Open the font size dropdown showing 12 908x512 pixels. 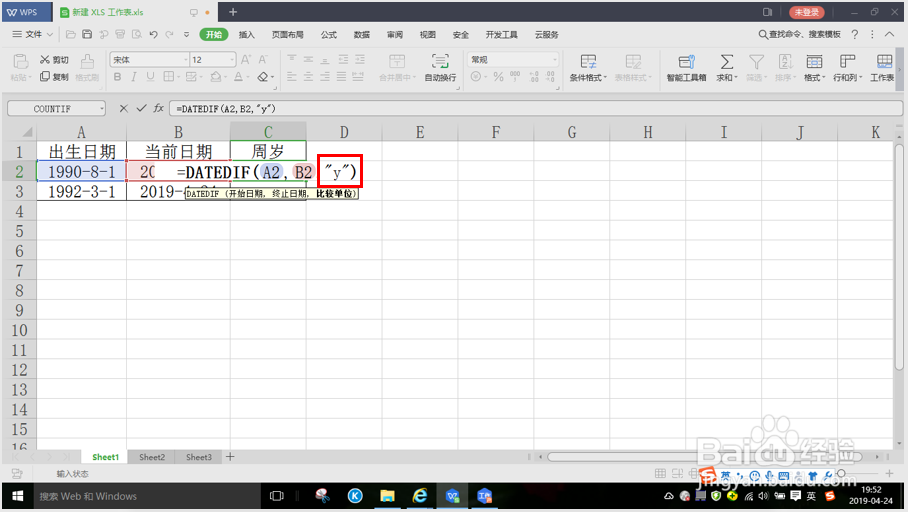coord(232,60)
